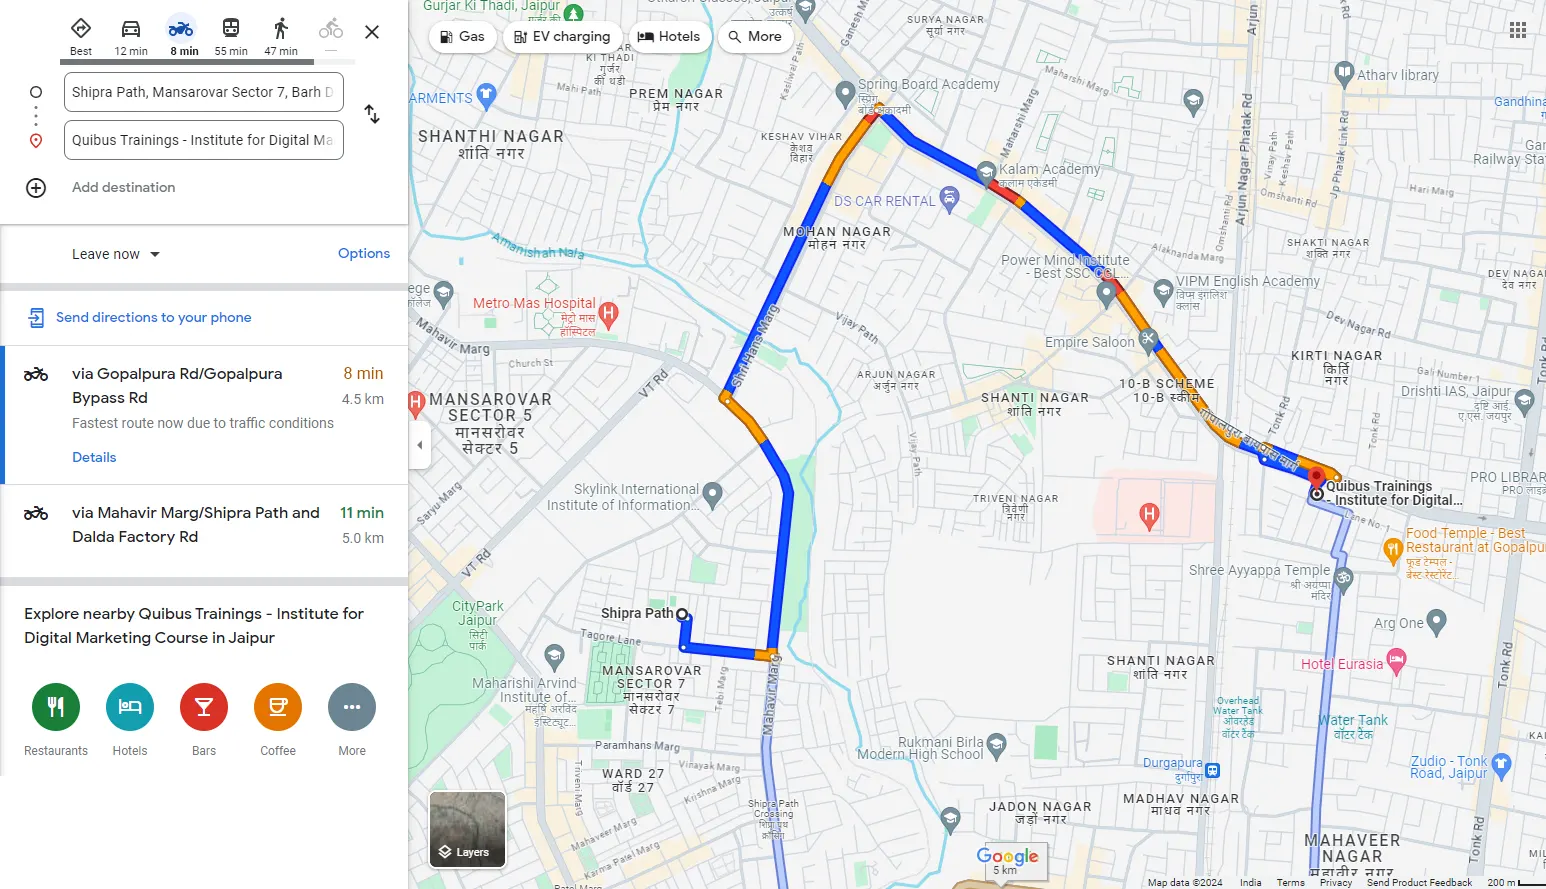The image size is (1546, 889).
Task: Send directions to your phone
Action: pyautogui.click(x=153, y=317)
